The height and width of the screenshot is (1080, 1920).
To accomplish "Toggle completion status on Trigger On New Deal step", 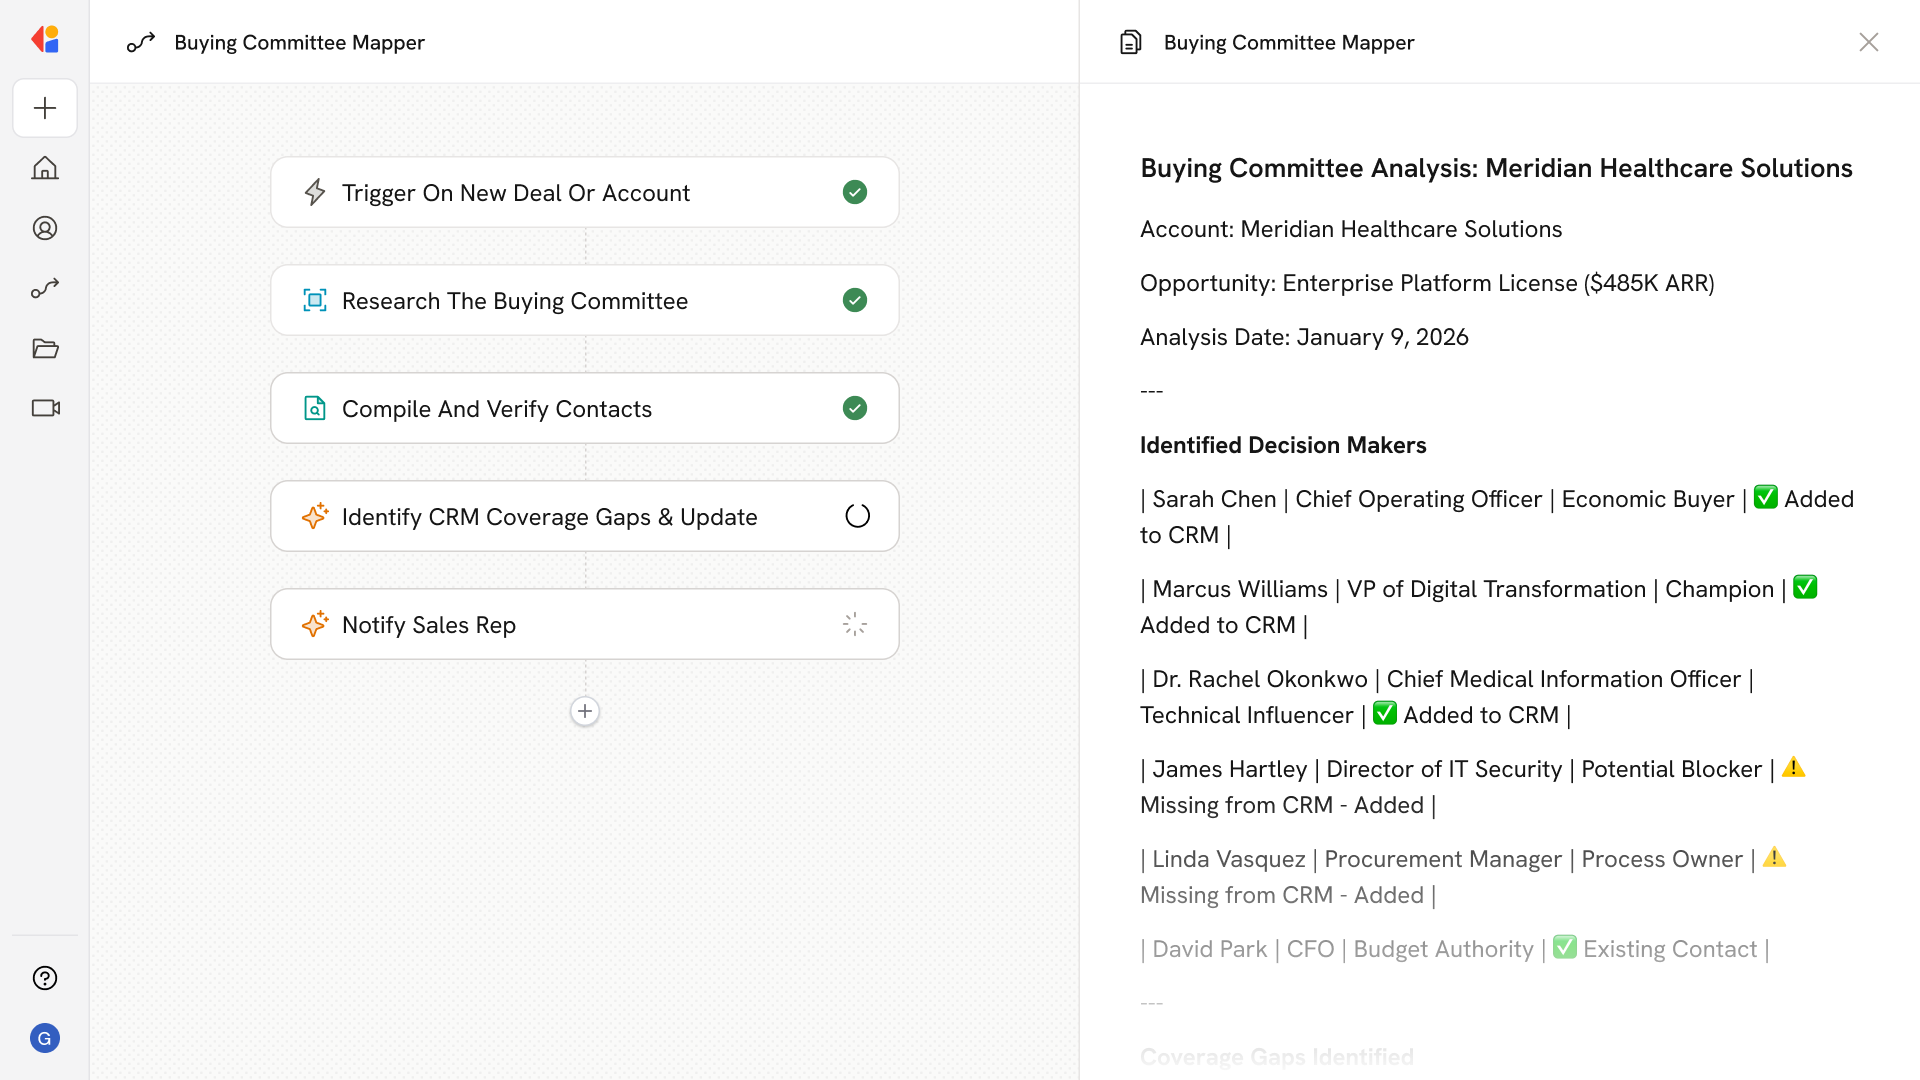I will point(854,192).
